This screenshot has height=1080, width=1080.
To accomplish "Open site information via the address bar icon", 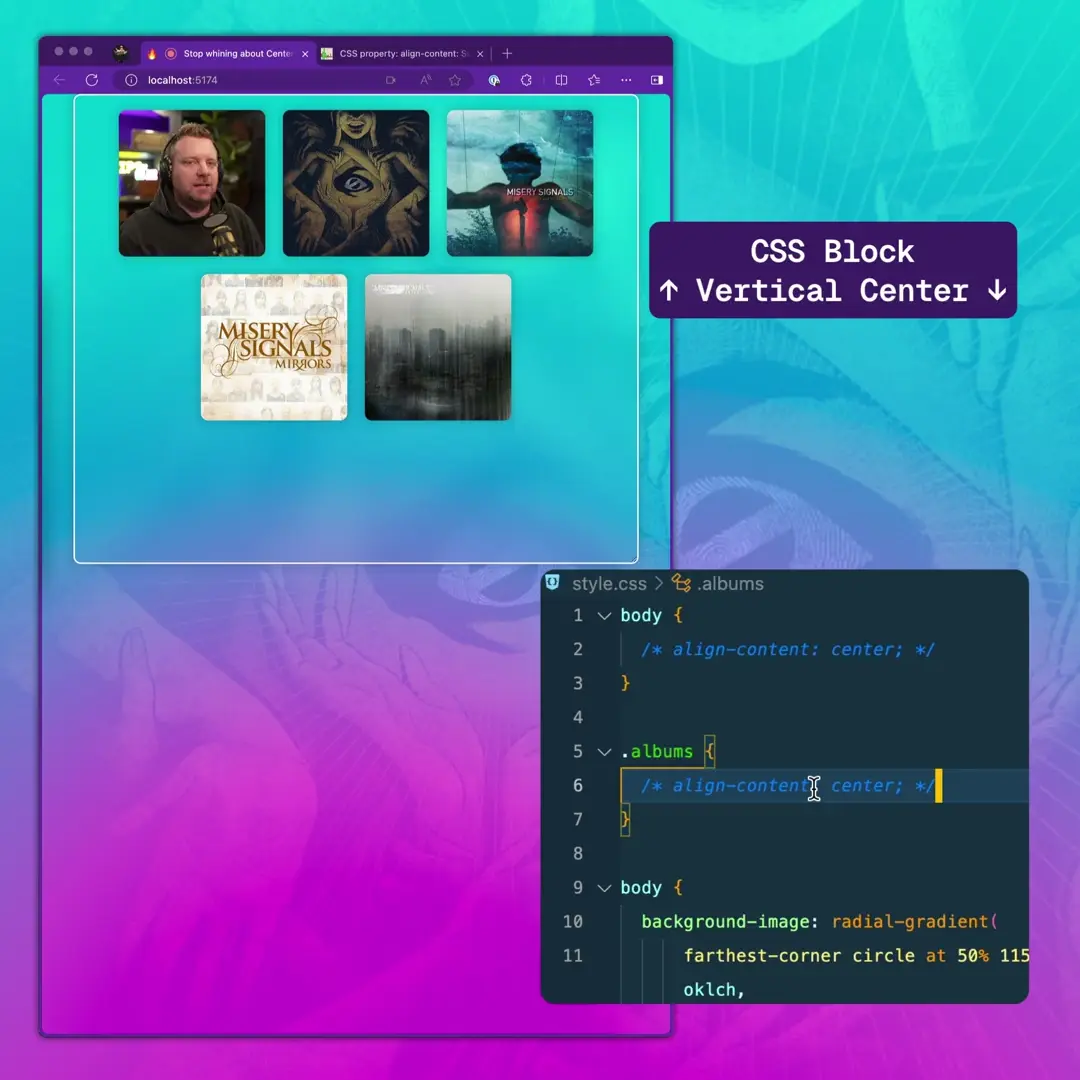I will click(x=130, y=80).
